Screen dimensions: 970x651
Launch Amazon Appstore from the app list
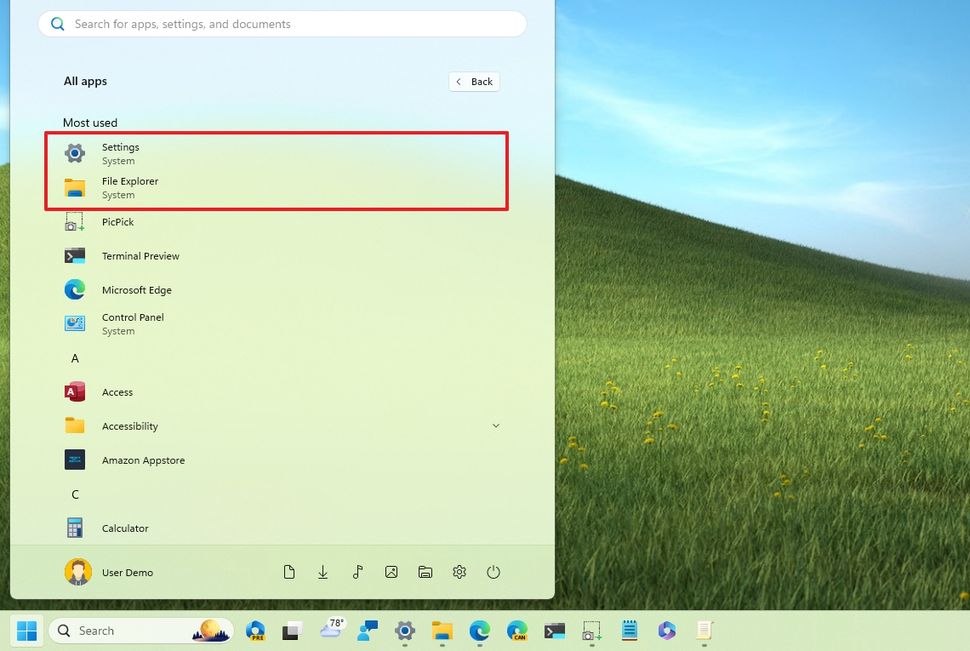point(143,460)
